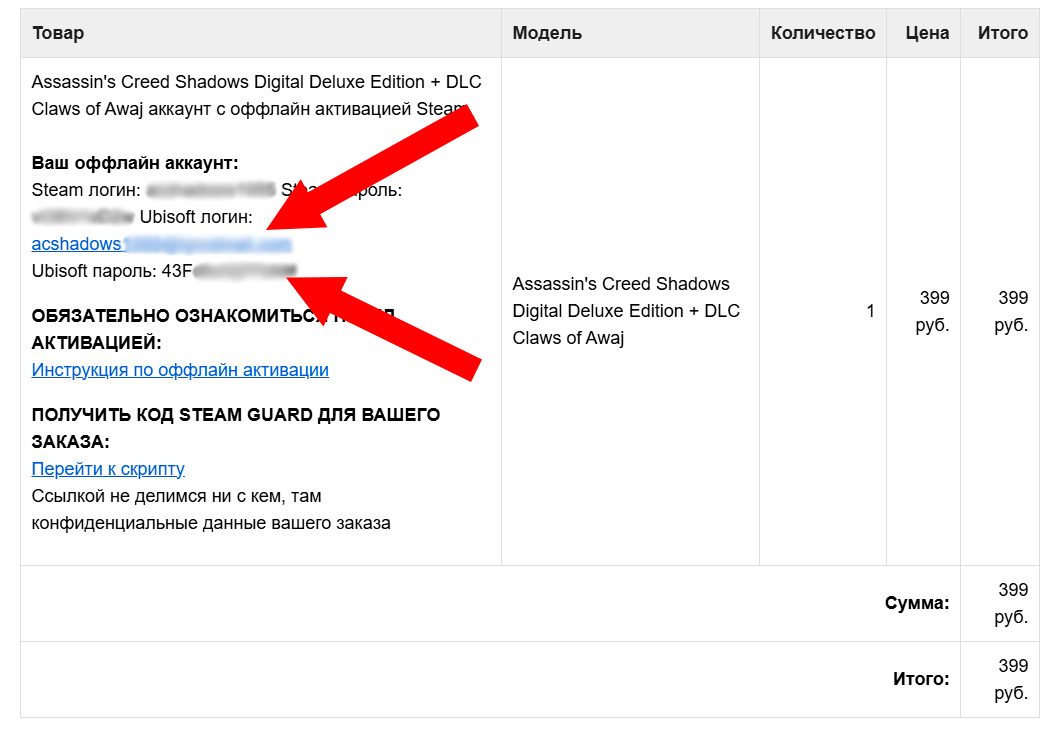Click the Товар column header
The image size is (1052, 733).
click(58, 33)
